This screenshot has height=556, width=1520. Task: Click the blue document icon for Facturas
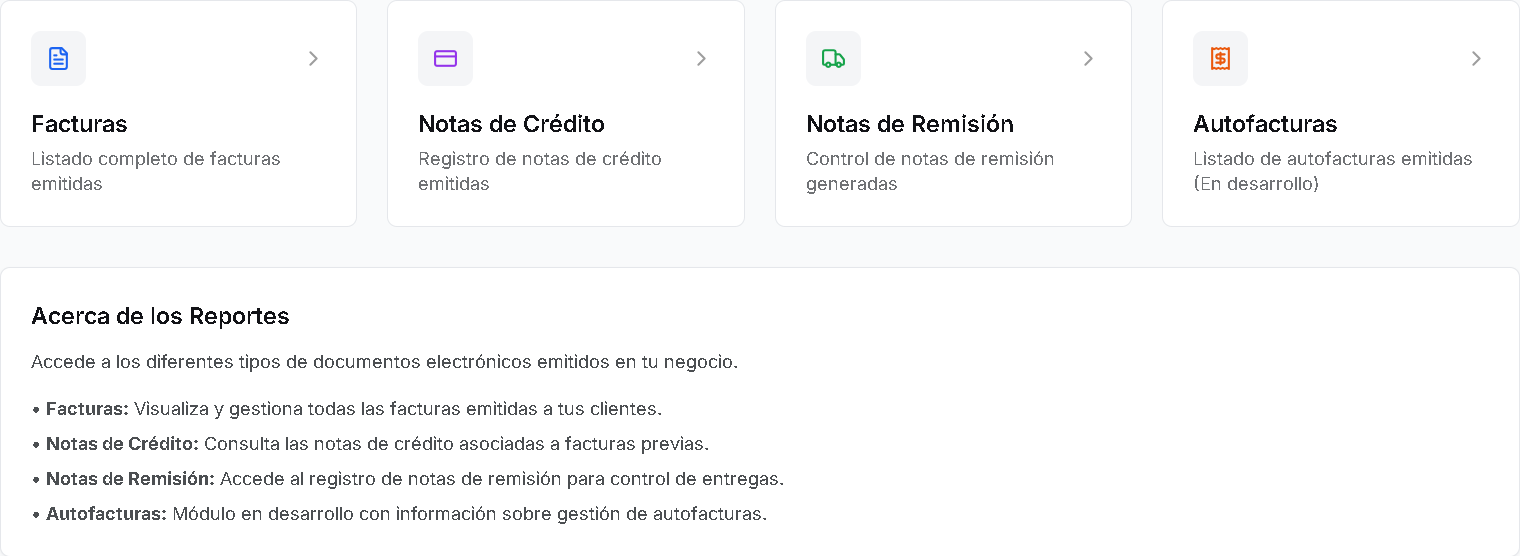click(x=58, y=58)
